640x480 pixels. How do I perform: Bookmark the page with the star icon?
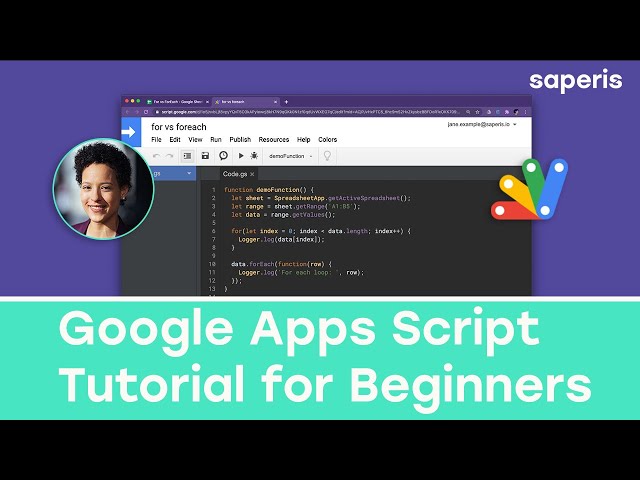point(477,112)
